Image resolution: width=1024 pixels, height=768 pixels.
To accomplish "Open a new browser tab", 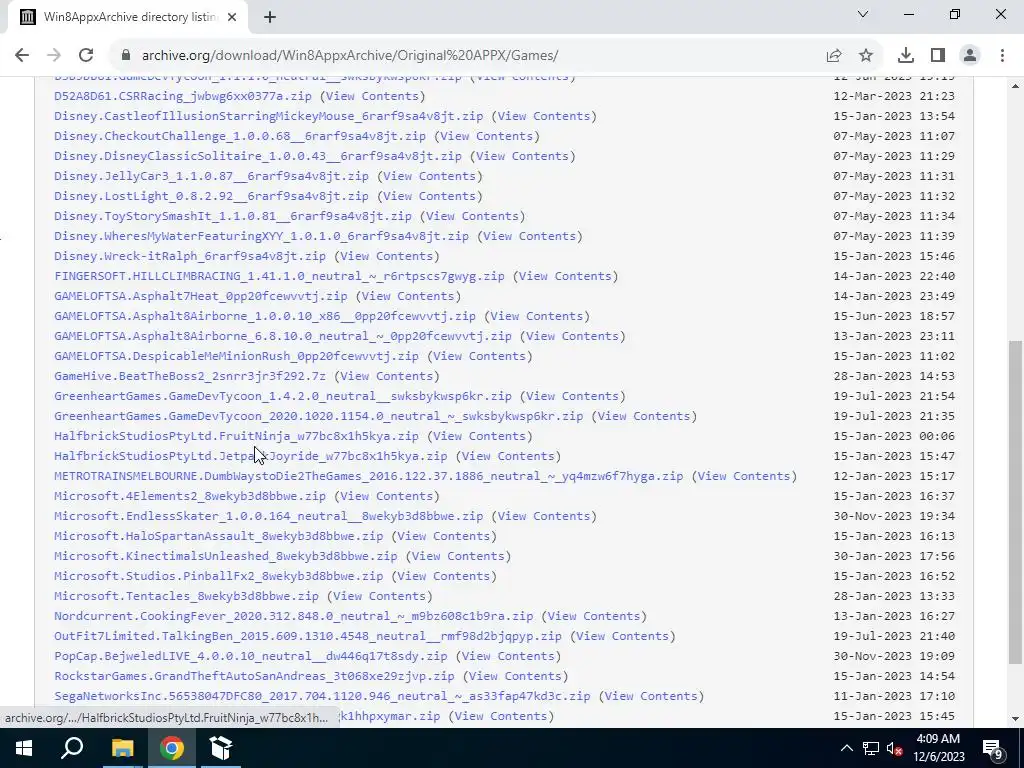I will (x=270, y=17).
